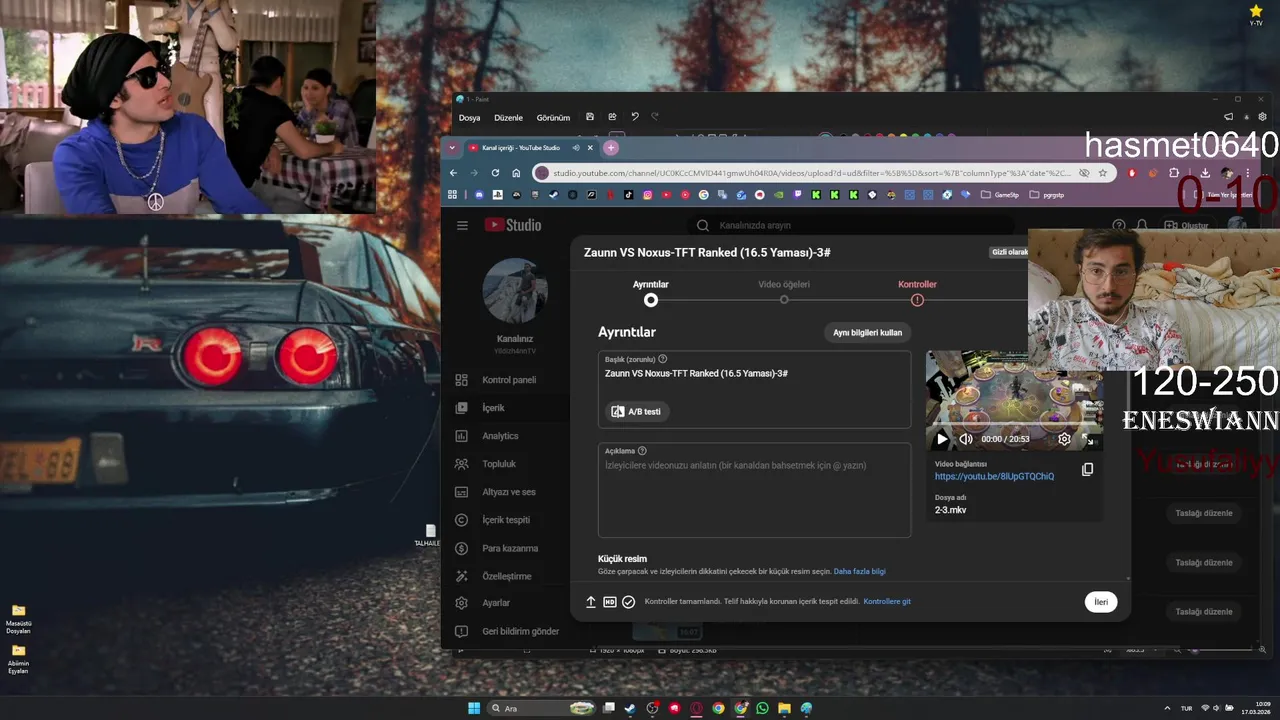This screenshot has height=720, width=1280.
Task: Open the Windows Start menu
Action: tap(474, 708)
